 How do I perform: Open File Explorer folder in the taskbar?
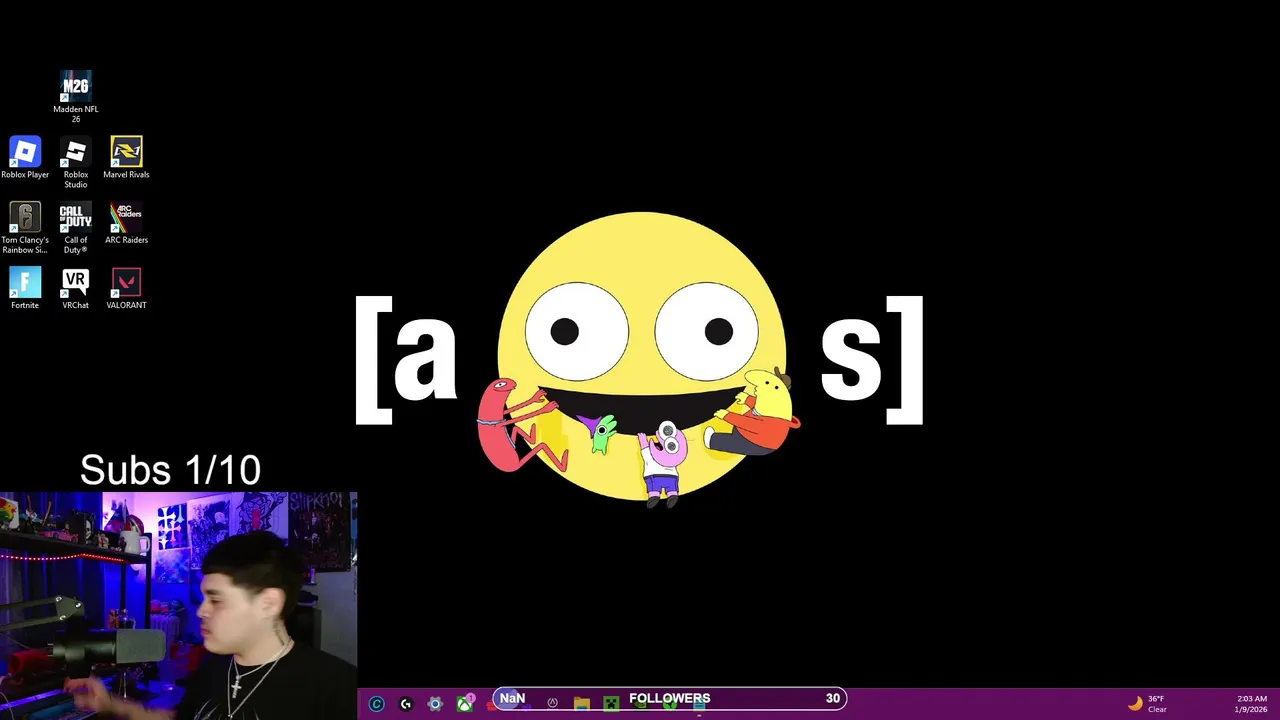582,704
